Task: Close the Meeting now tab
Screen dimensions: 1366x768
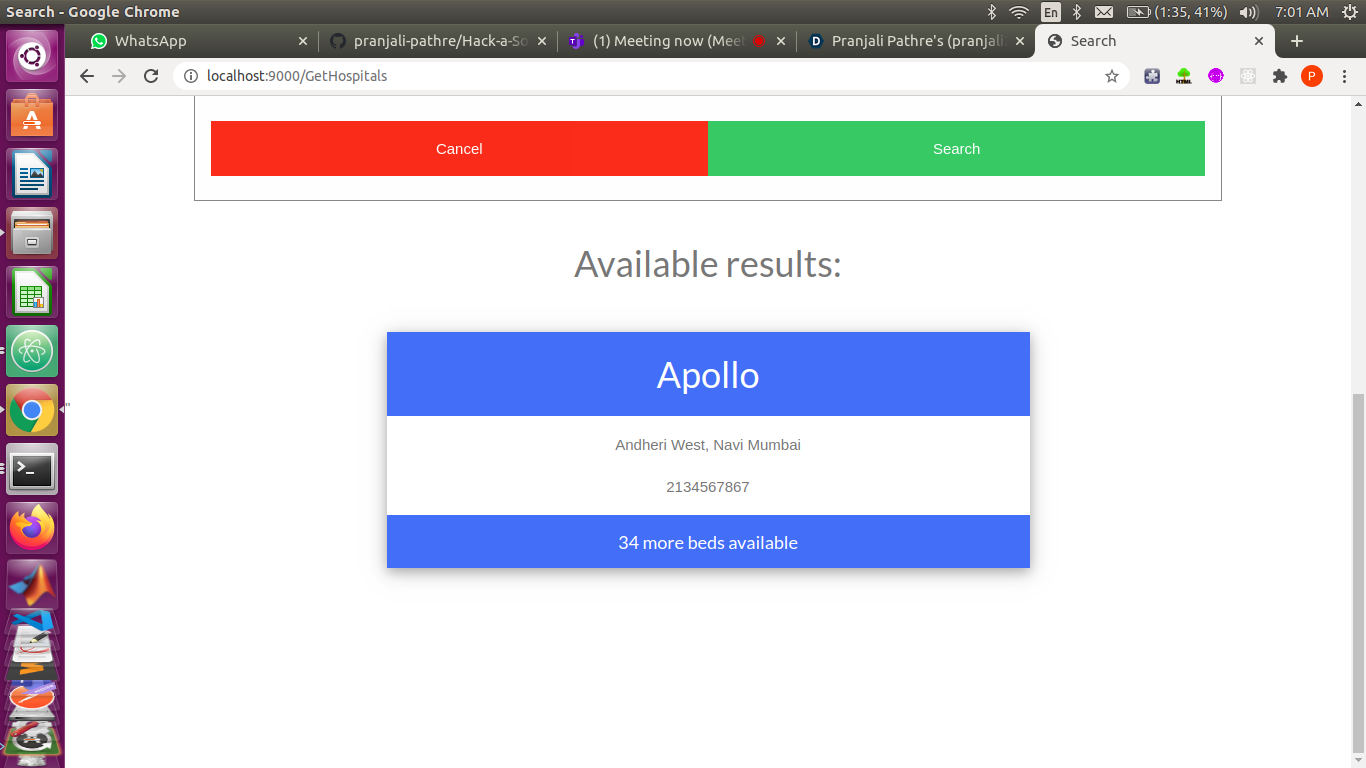Action: (x=781, y=41)
